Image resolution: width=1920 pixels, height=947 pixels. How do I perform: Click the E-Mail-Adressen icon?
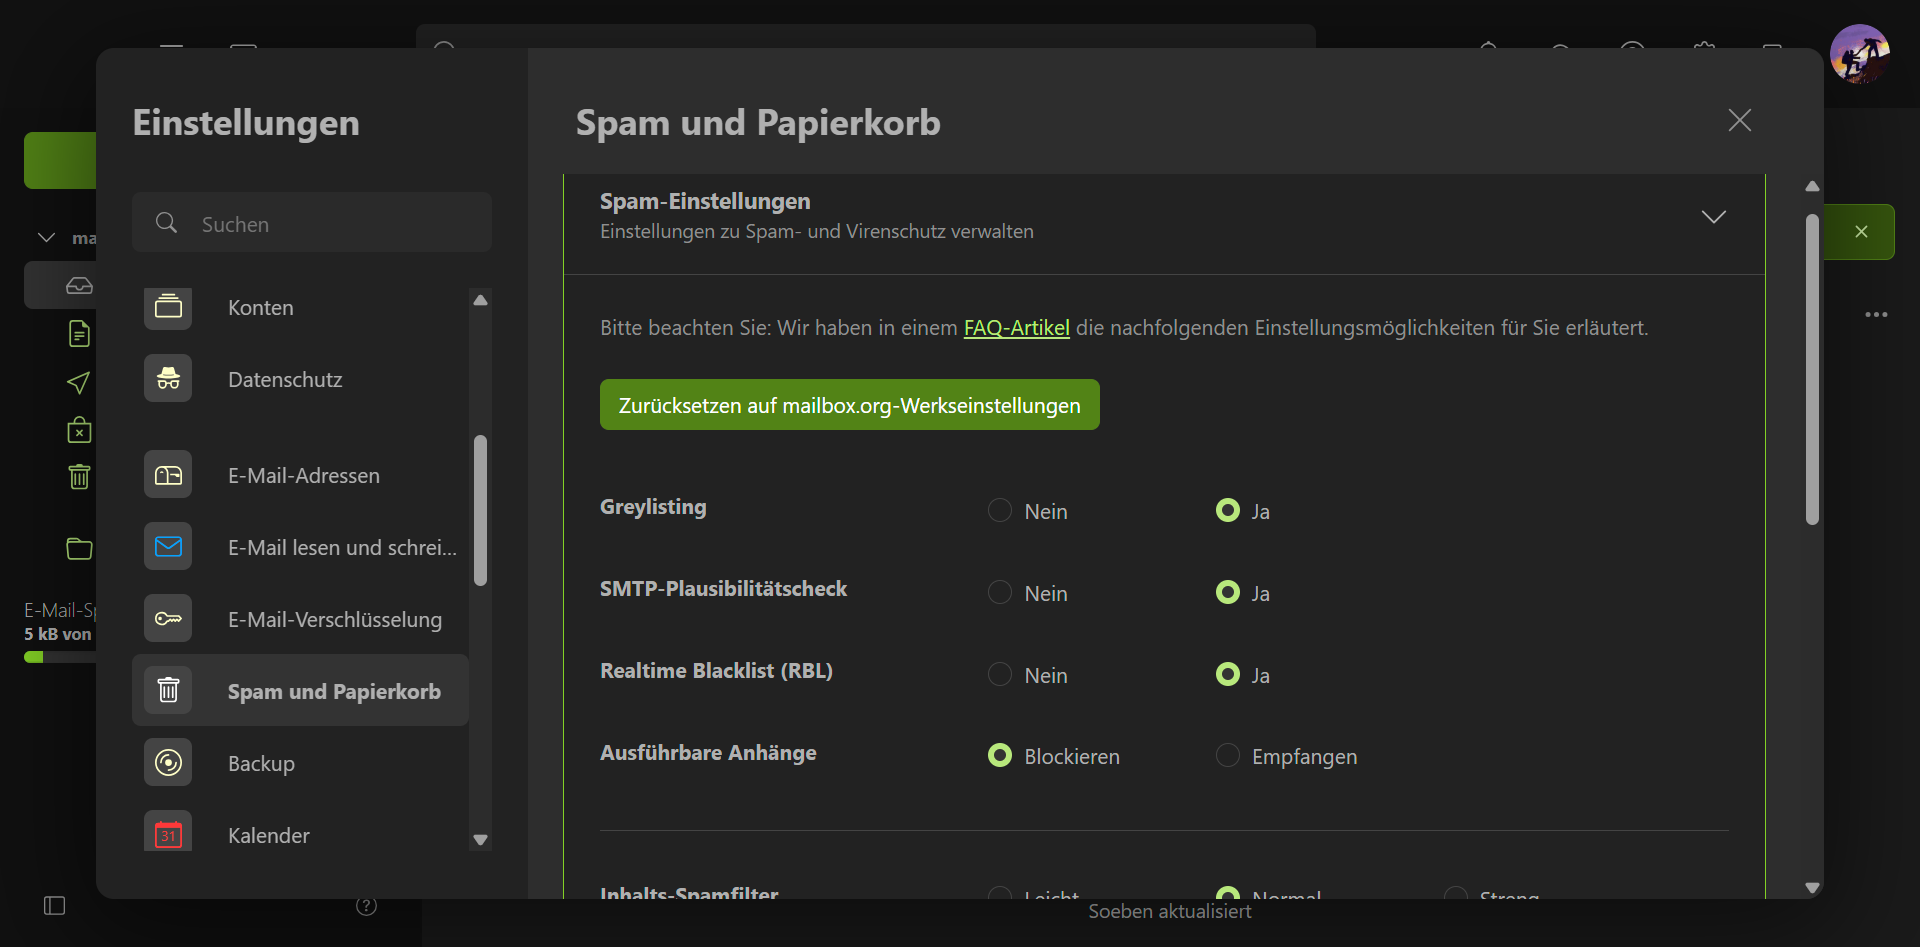[168, 475]
